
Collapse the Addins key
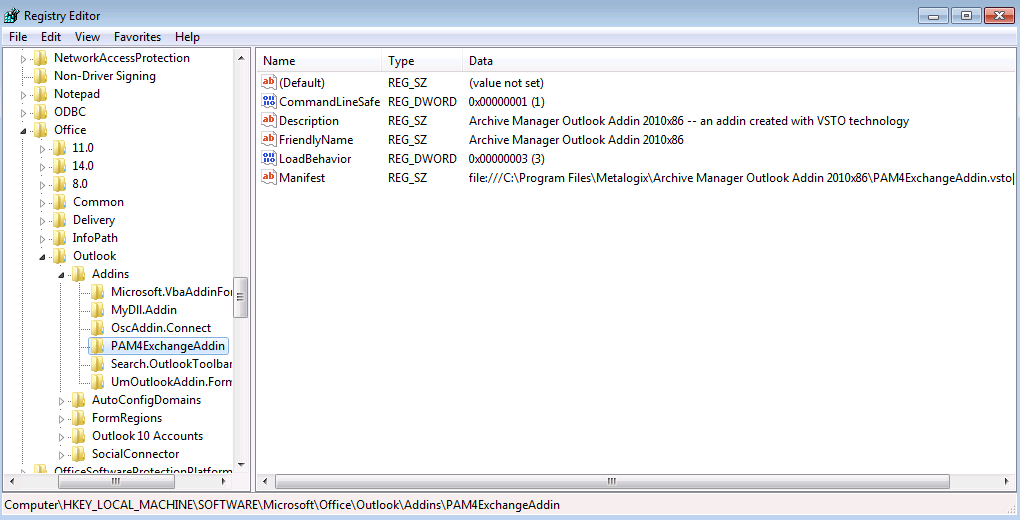[62, 275]
